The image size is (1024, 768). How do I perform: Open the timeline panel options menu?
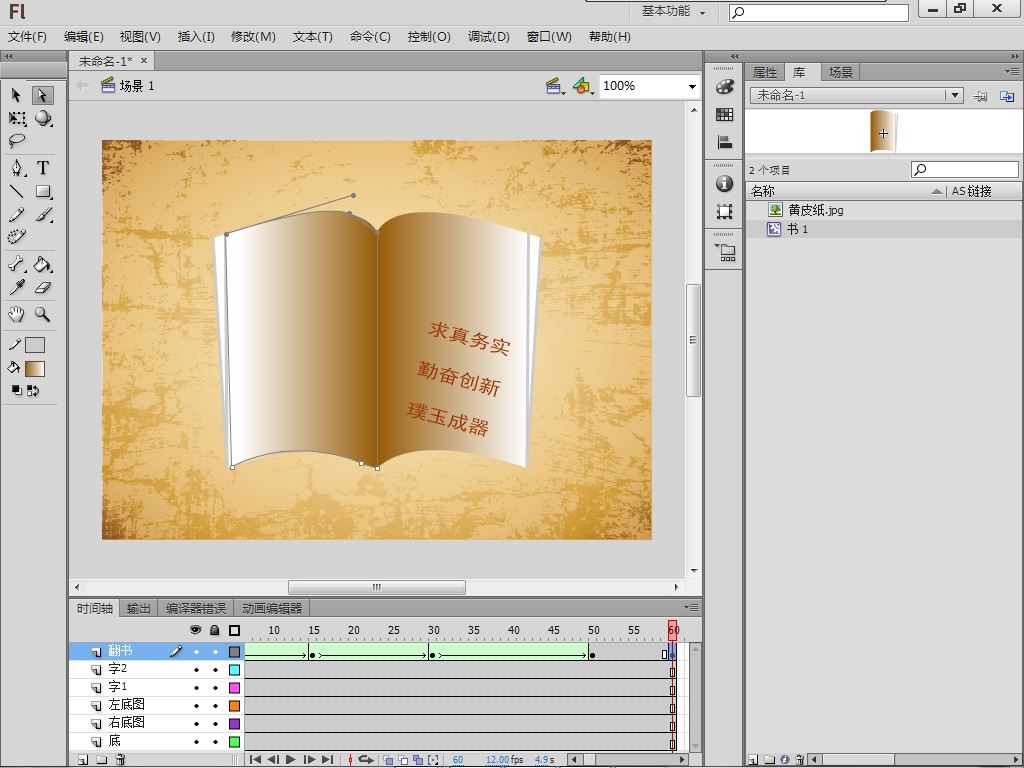(x=692, y=607)
